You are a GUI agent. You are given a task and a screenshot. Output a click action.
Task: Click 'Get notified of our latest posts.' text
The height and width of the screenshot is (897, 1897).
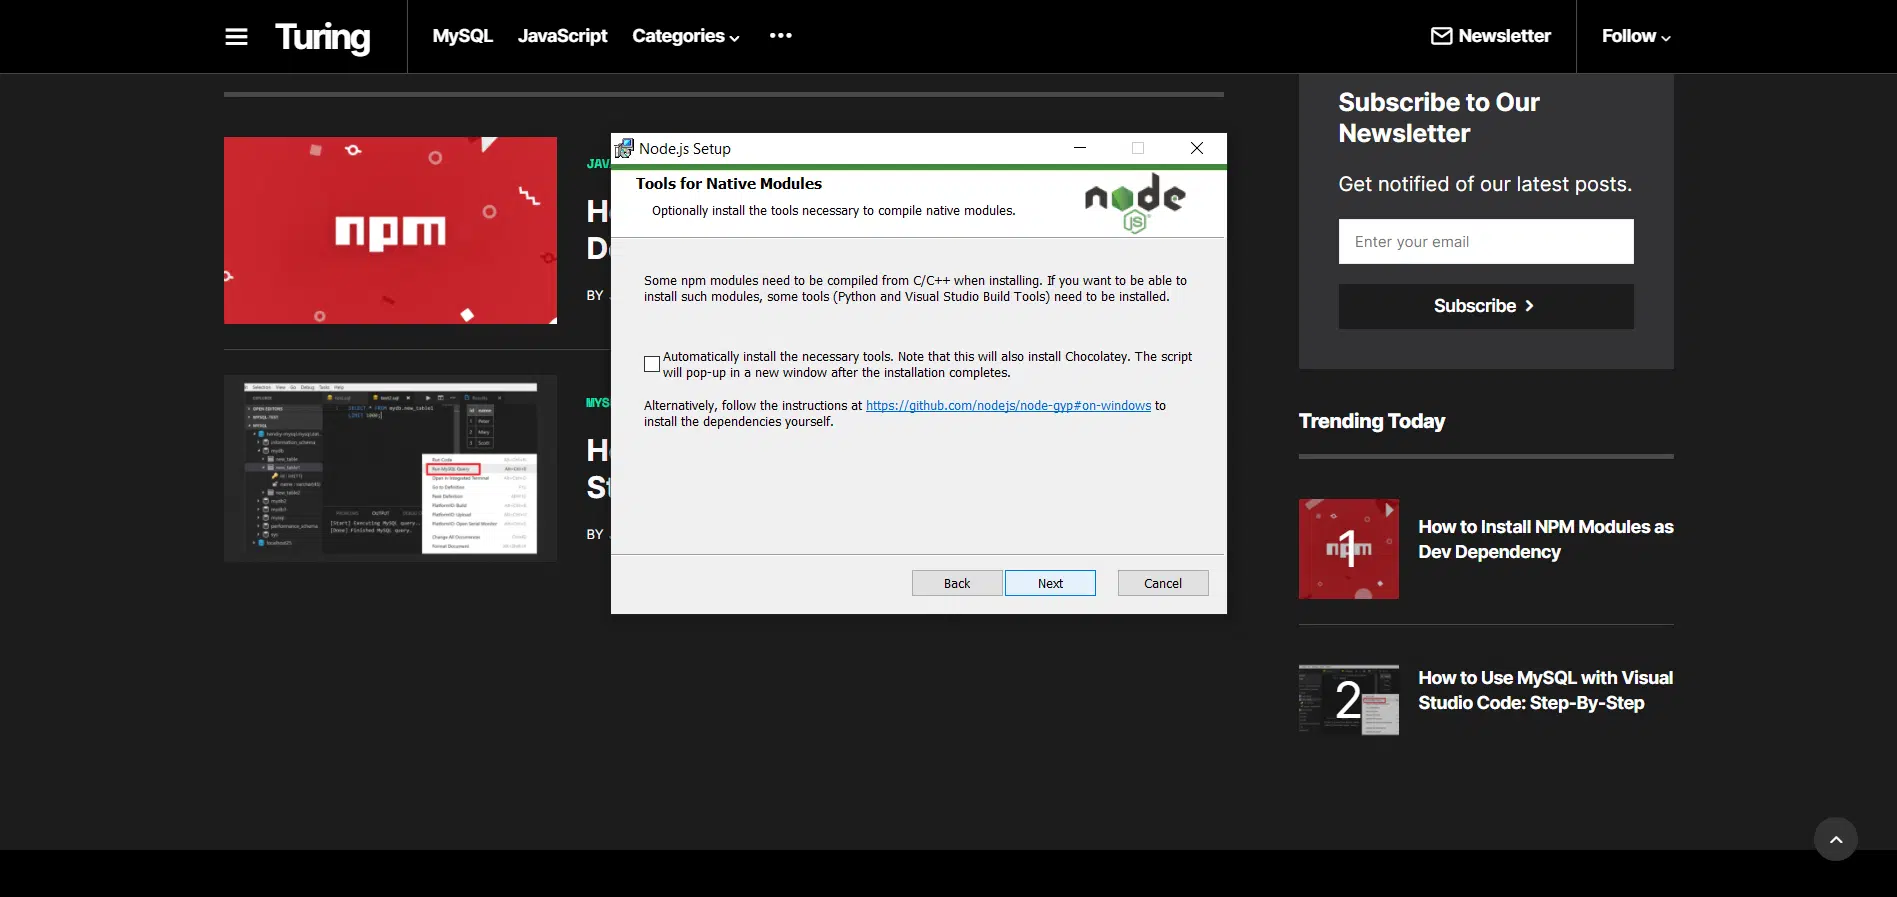(x=1485, y=184)
